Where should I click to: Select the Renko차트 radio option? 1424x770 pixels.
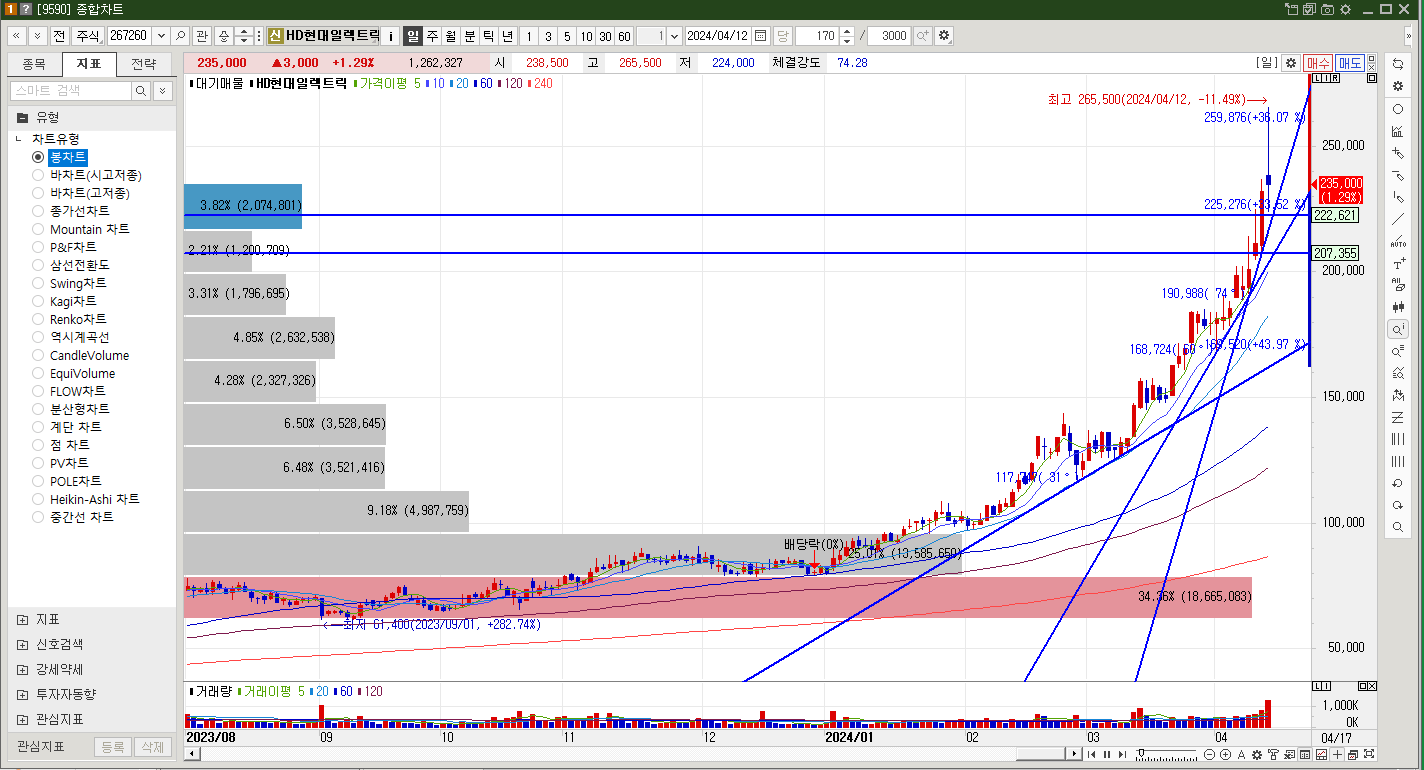(39, 319)
